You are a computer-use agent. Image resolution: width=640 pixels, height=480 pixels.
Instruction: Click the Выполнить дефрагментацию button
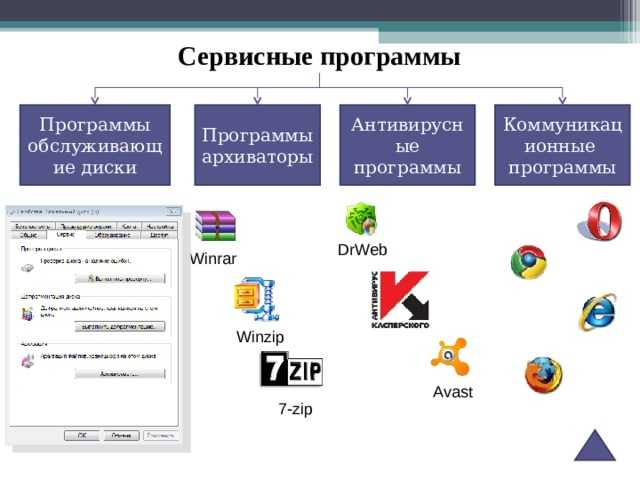[120, 327]
